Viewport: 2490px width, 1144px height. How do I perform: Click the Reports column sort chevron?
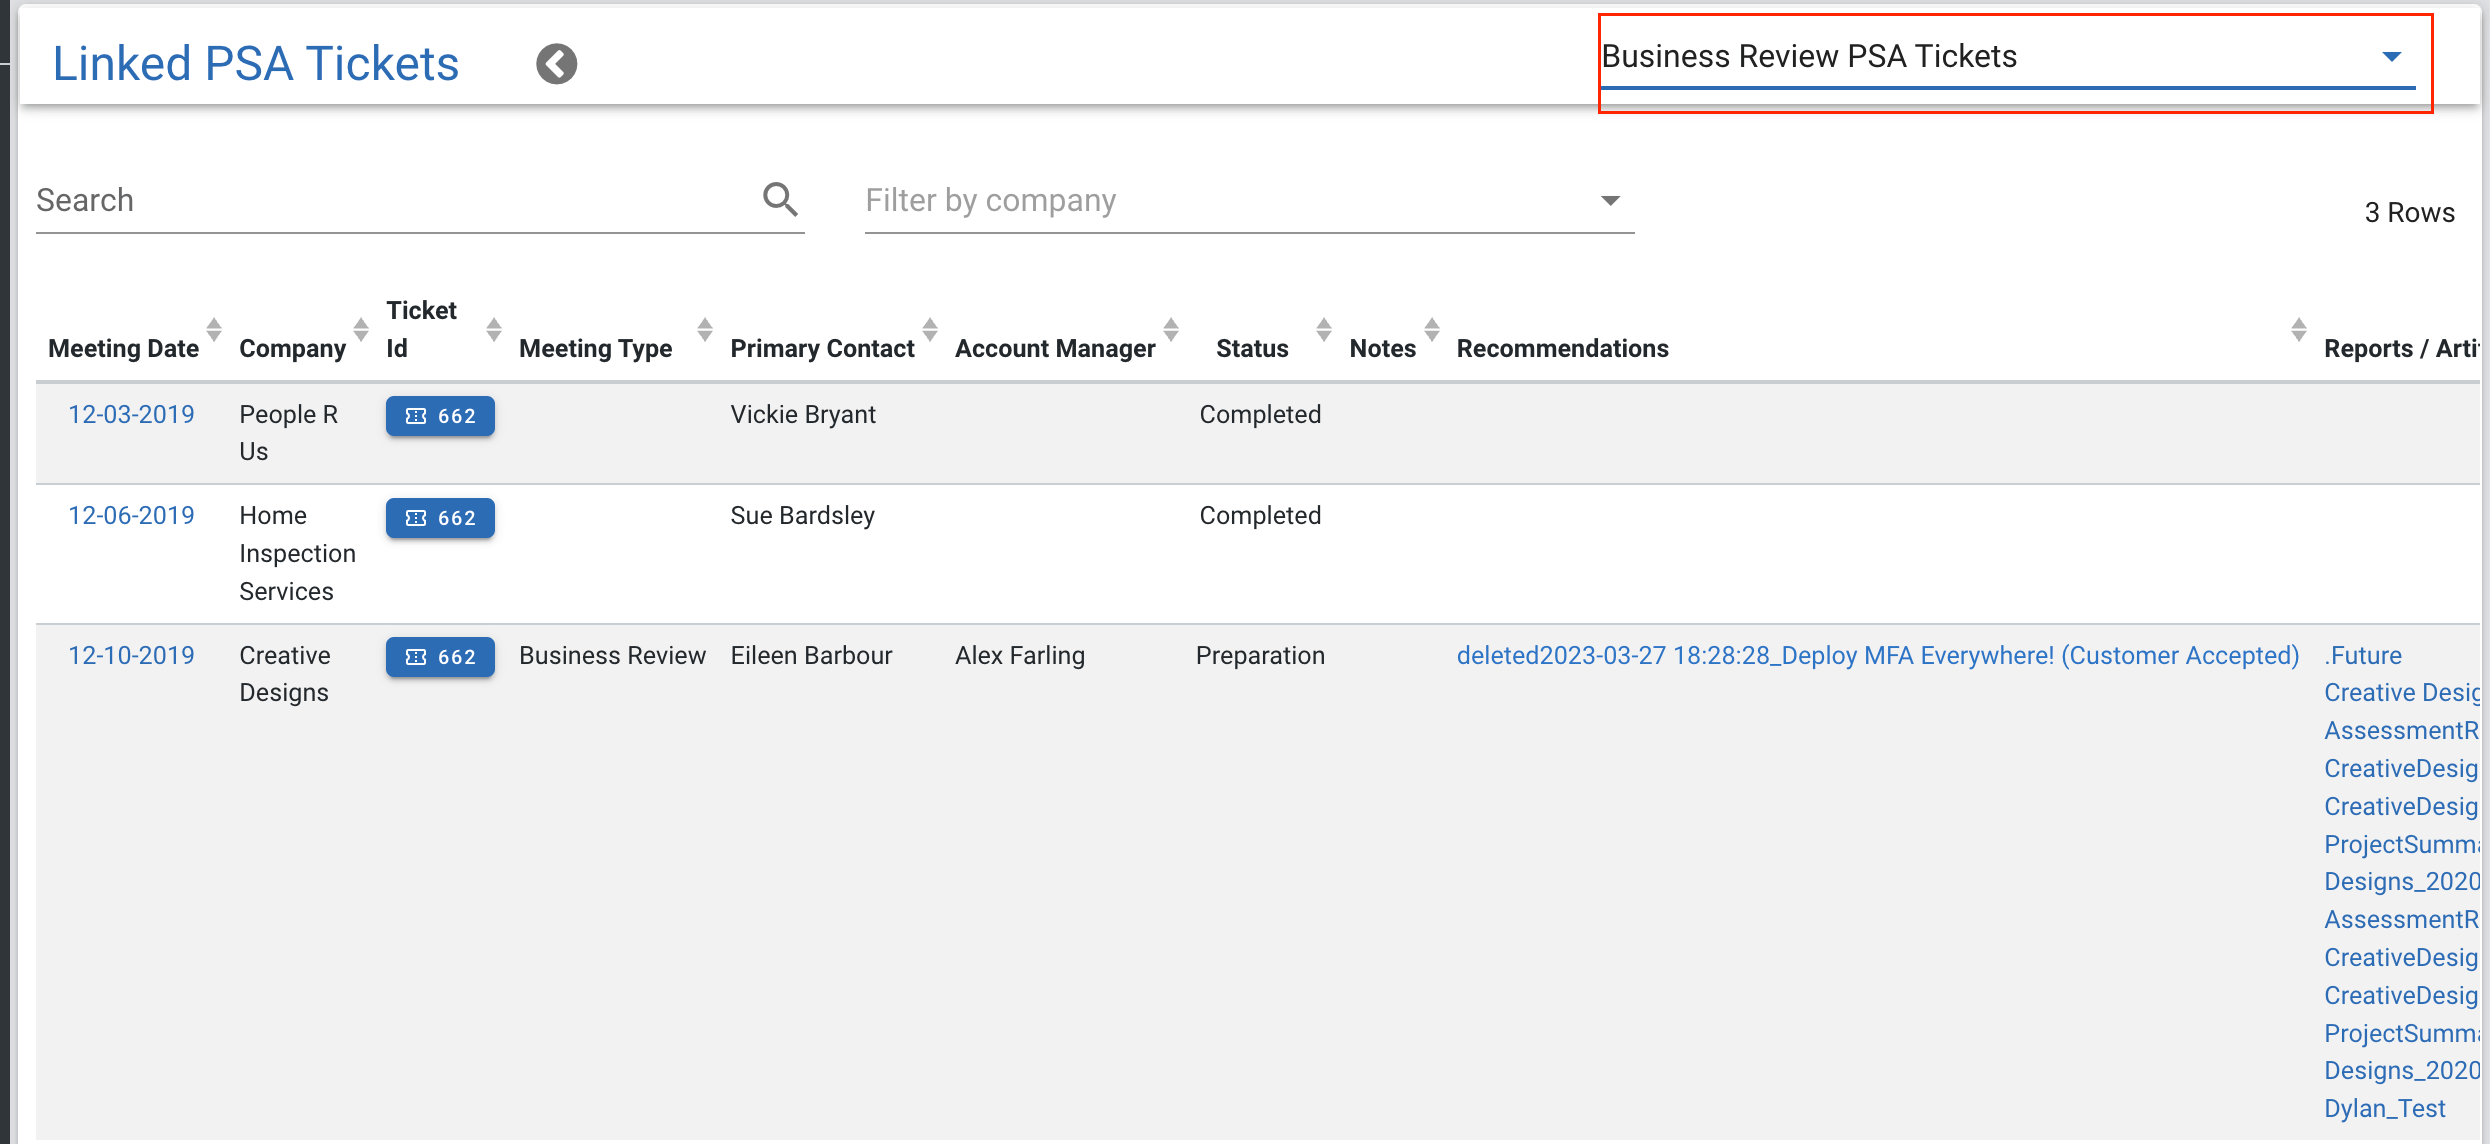click(x=2299, y=330)
